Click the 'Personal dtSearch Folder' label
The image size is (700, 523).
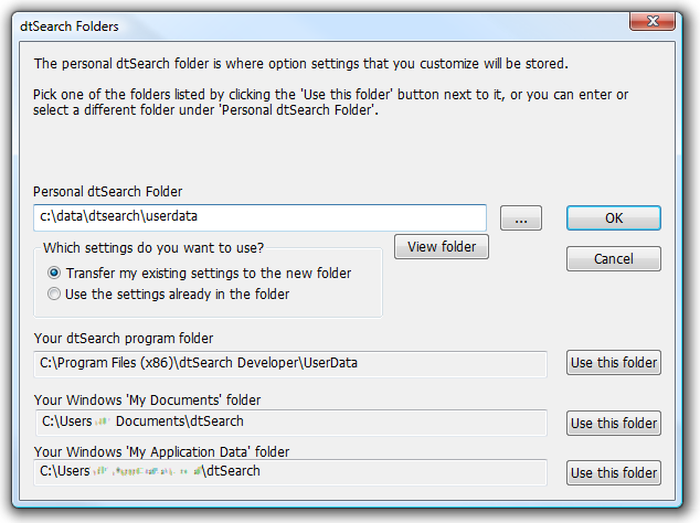pyautogui.click(x=108, y=192)
